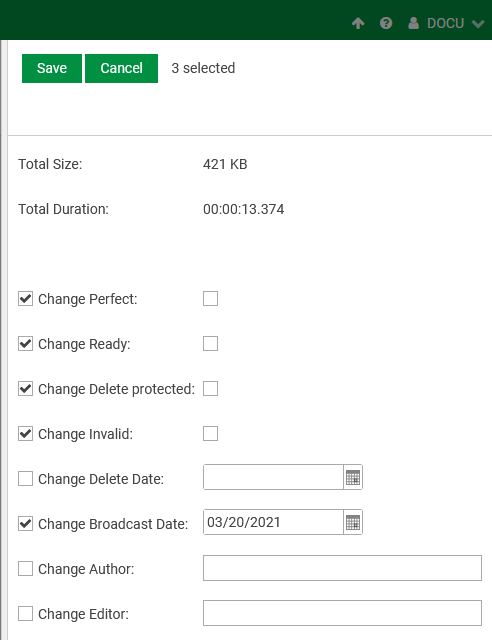The height and width of the screenshot is (640, 492).
Task: Click the user profile icon beside DOCU
Action: (x=413, y=23)
